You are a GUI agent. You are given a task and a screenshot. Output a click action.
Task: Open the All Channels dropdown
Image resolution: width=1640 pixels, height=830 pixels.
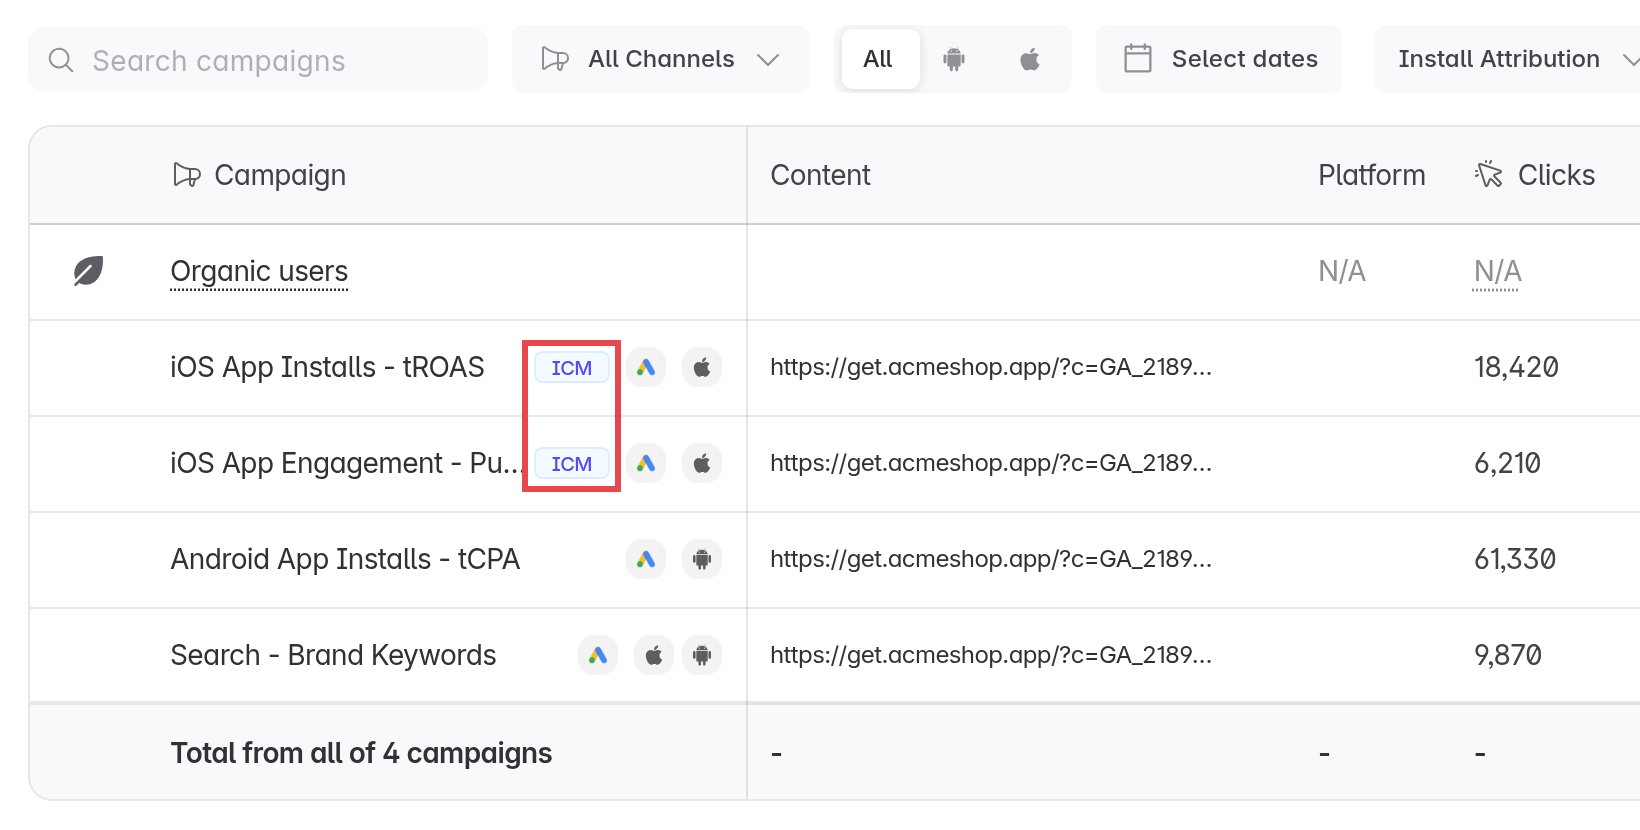point(661,59)
